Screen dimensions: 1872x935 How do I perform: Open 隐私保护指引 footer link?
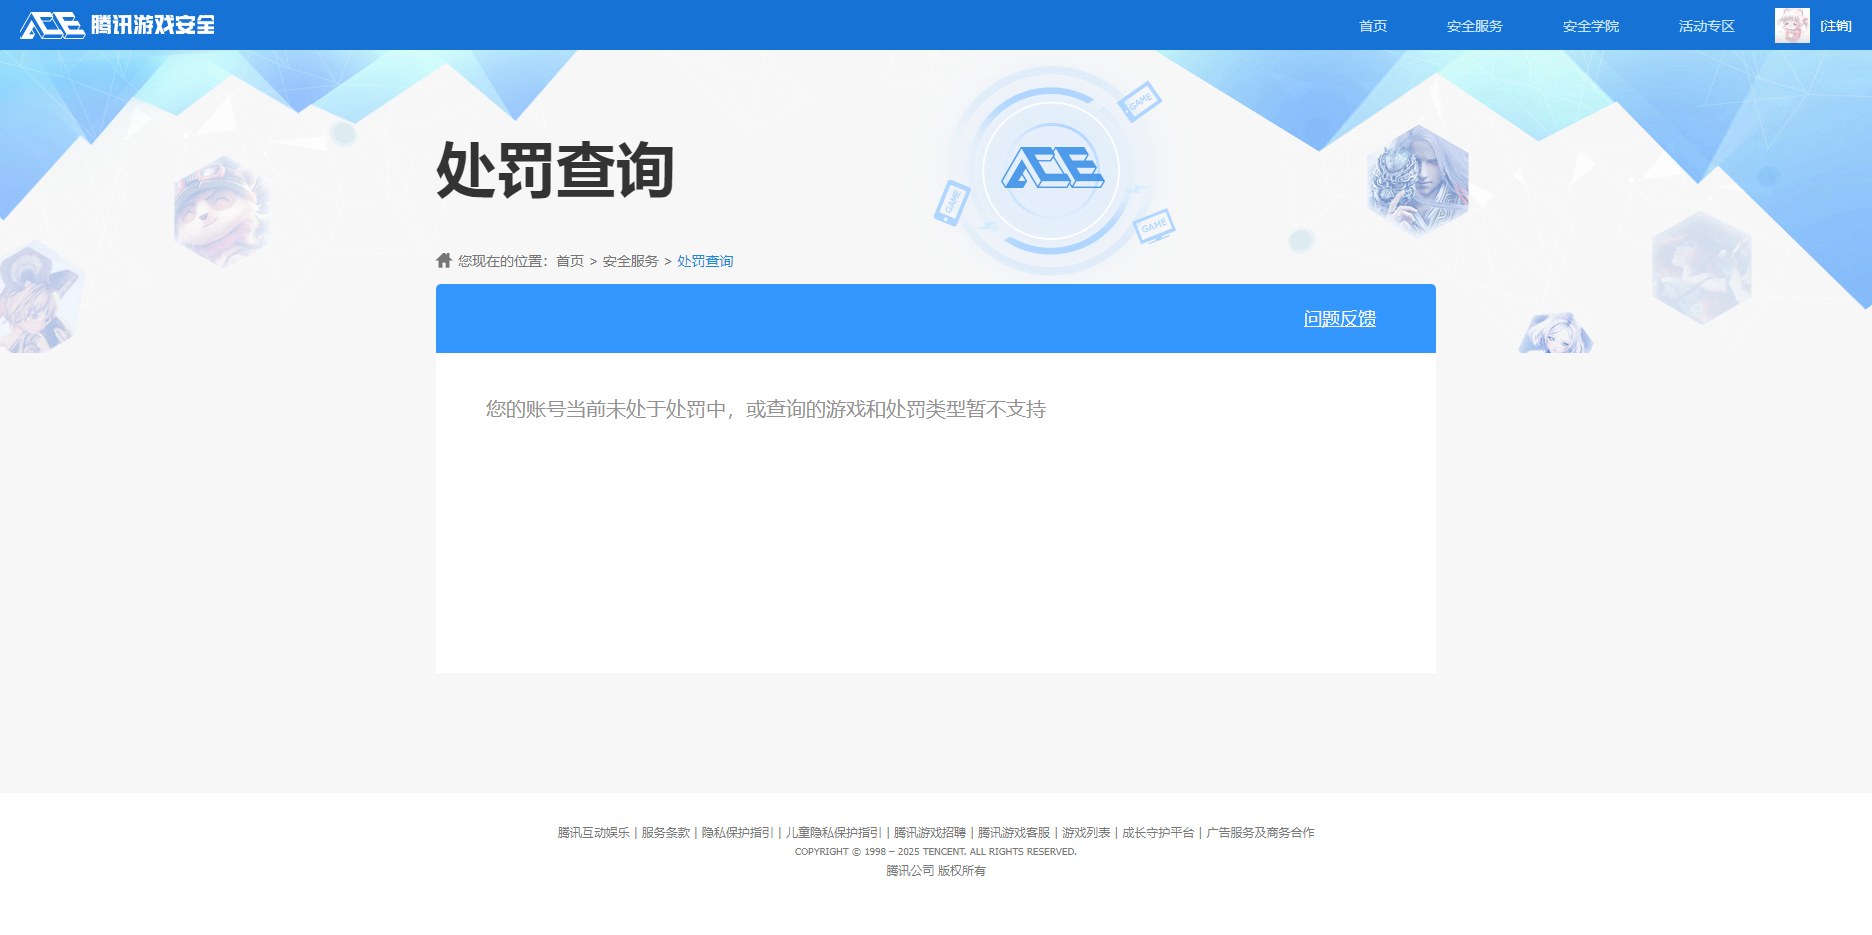(x=738, y=832)
